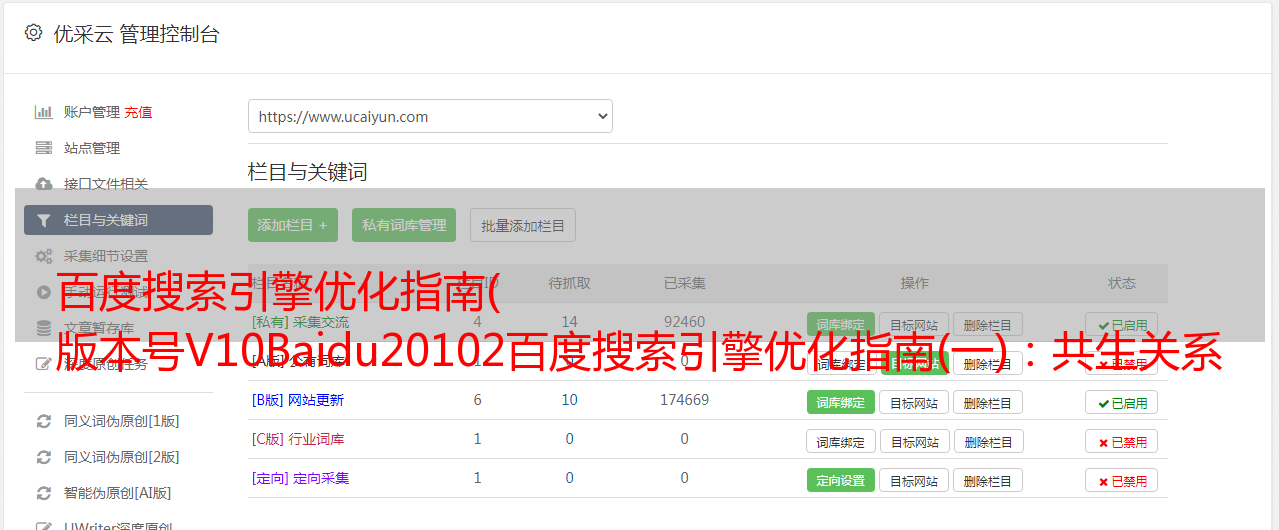This screenshot has height=530, width=1279.
Task: Click the 已采集 column header
Action: coord(684,283)
